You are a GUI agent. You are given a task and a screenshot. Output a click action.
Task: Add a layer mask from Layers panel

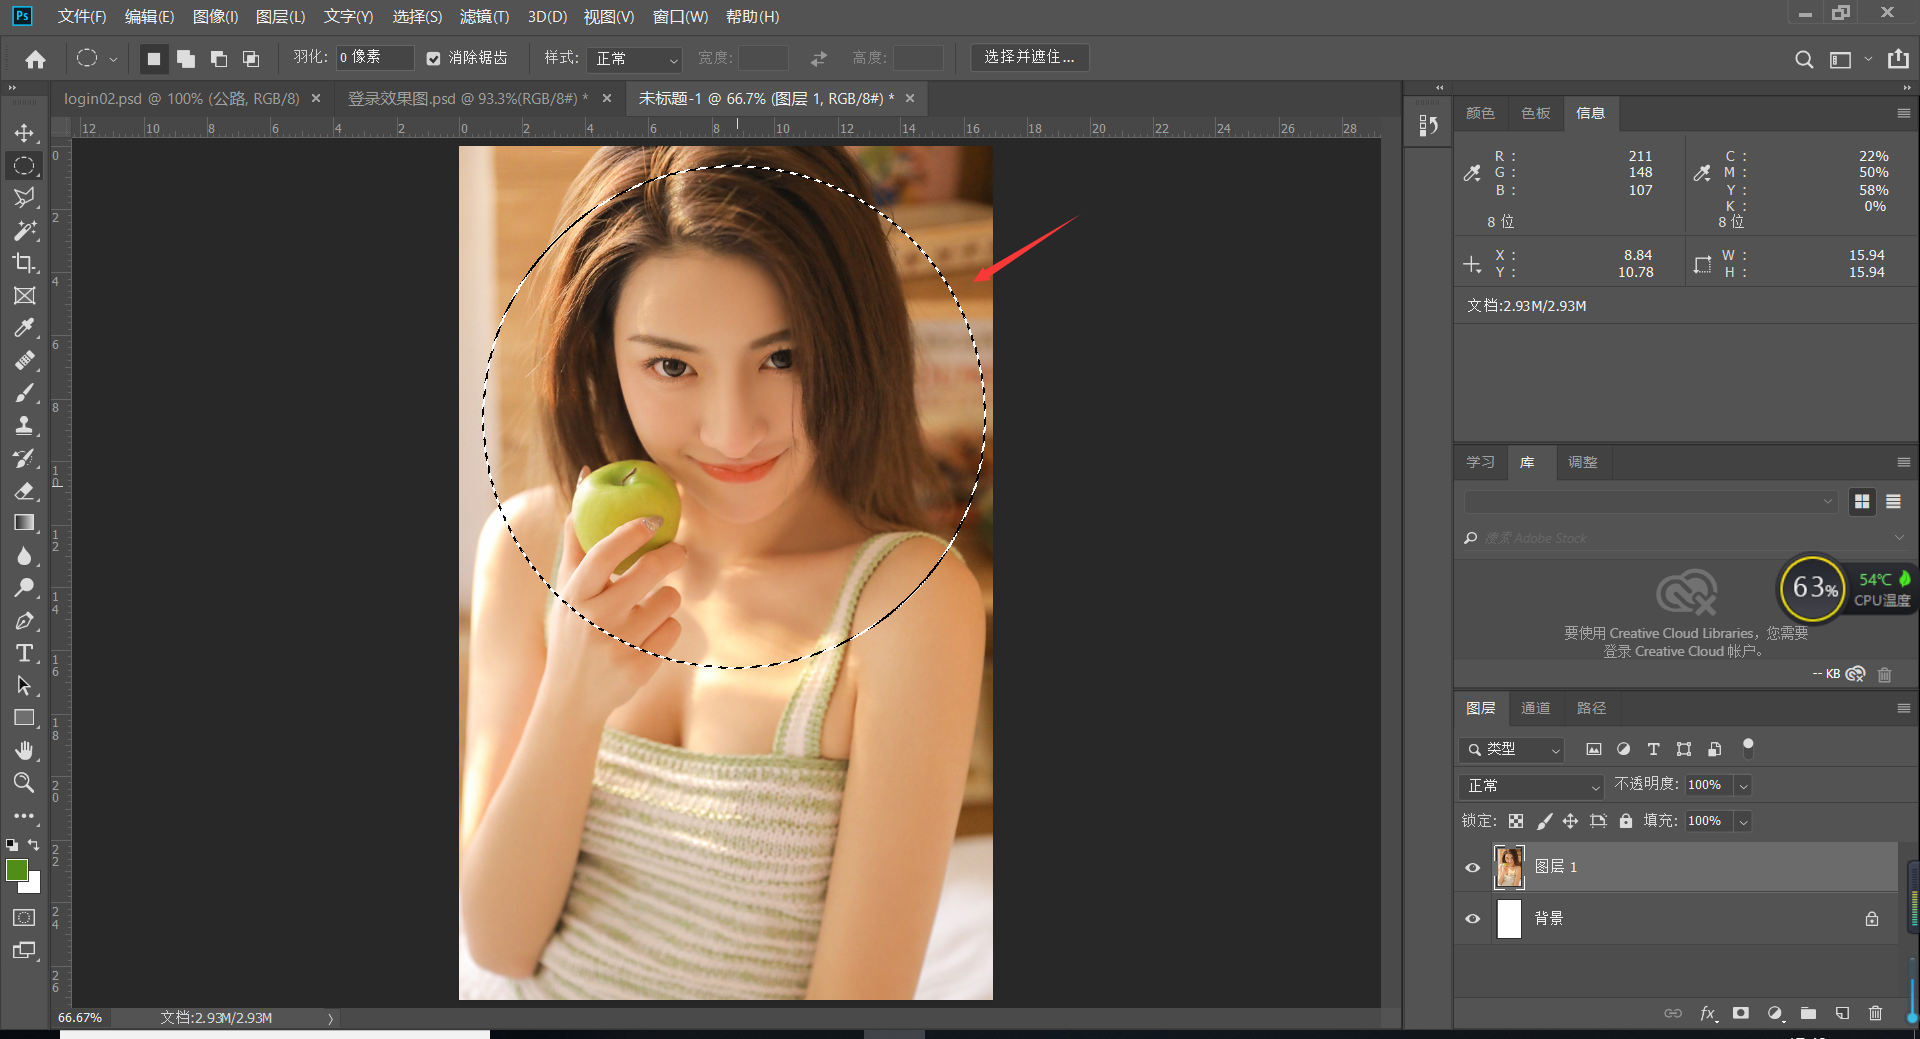(1741, 1013)
